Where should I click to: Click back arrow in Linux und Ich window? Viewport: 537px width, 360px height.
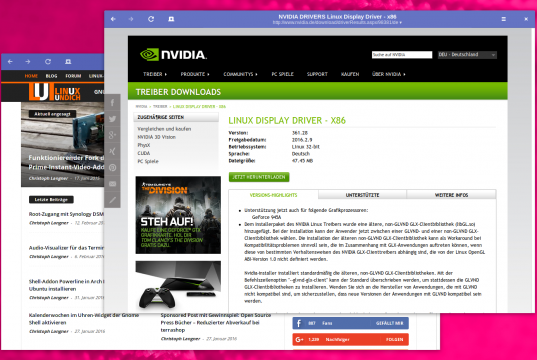[10, 62]
